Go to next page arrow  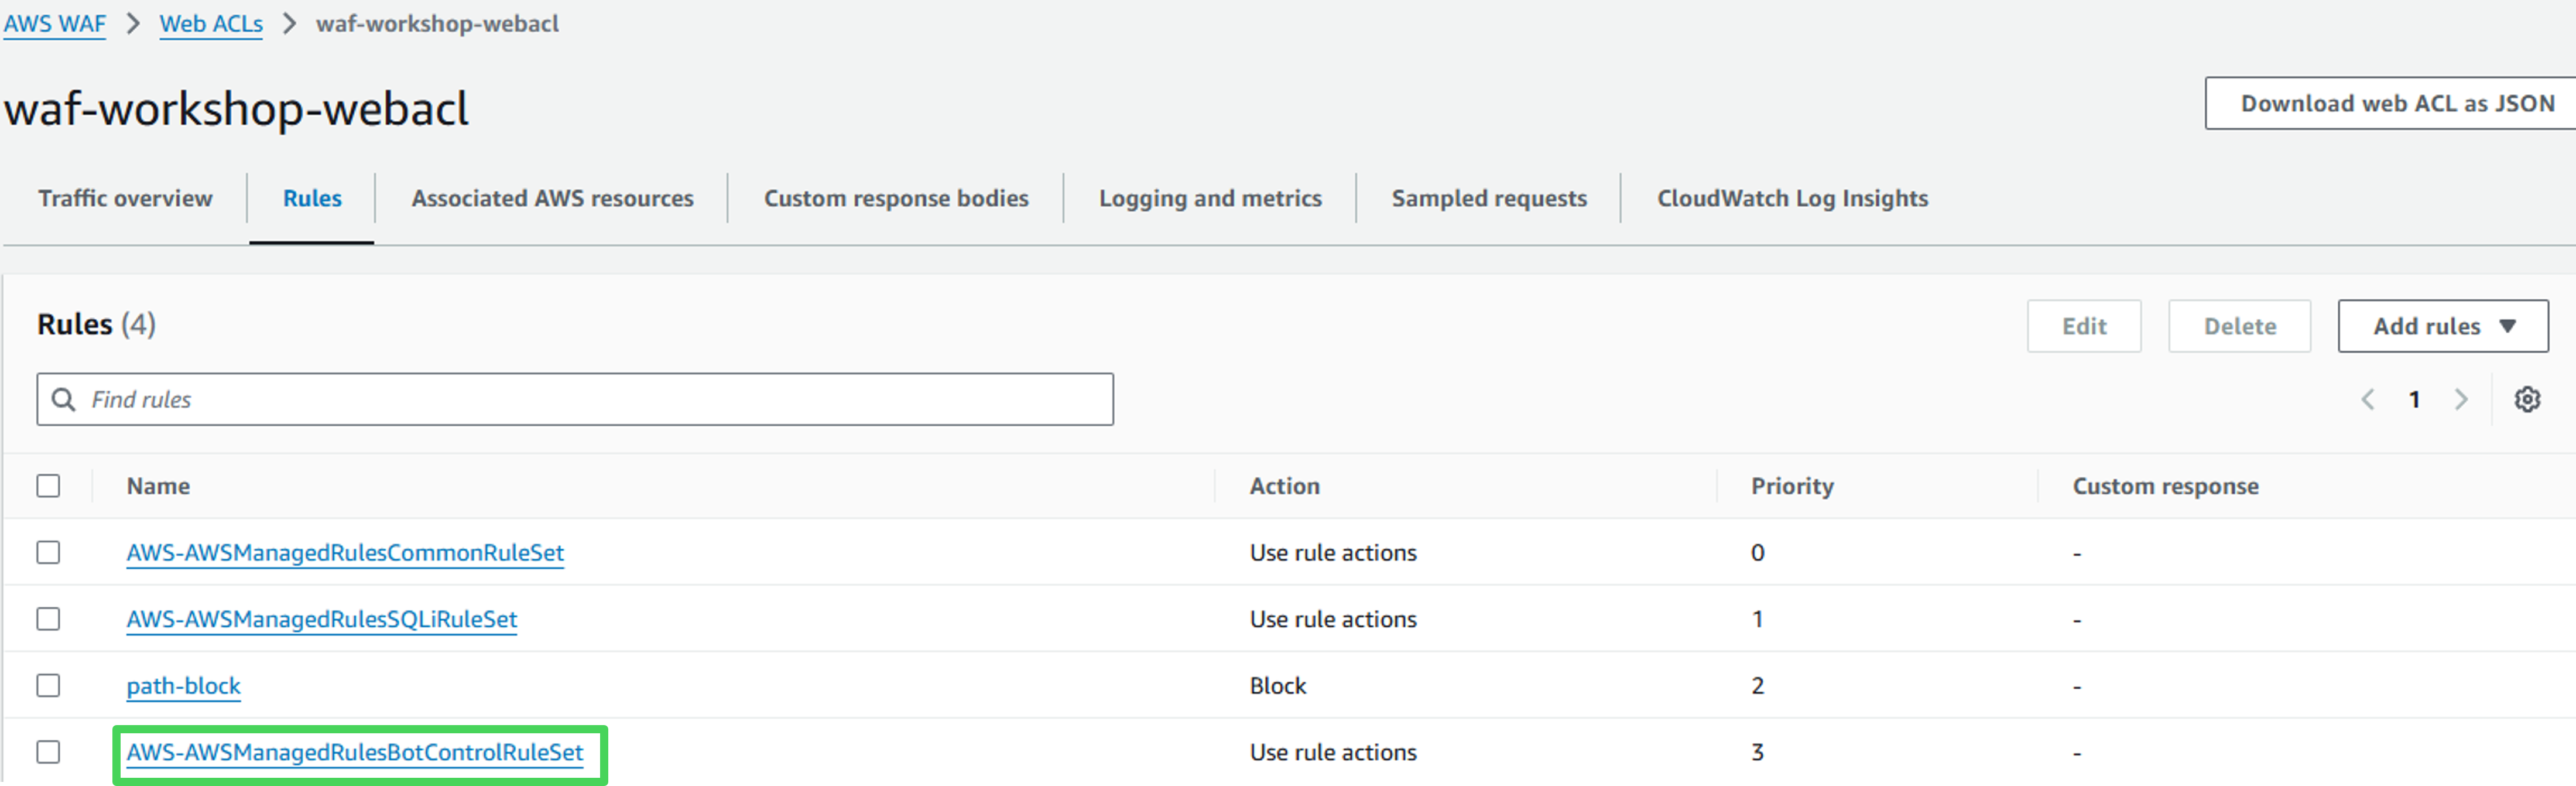coord(2461,399)
